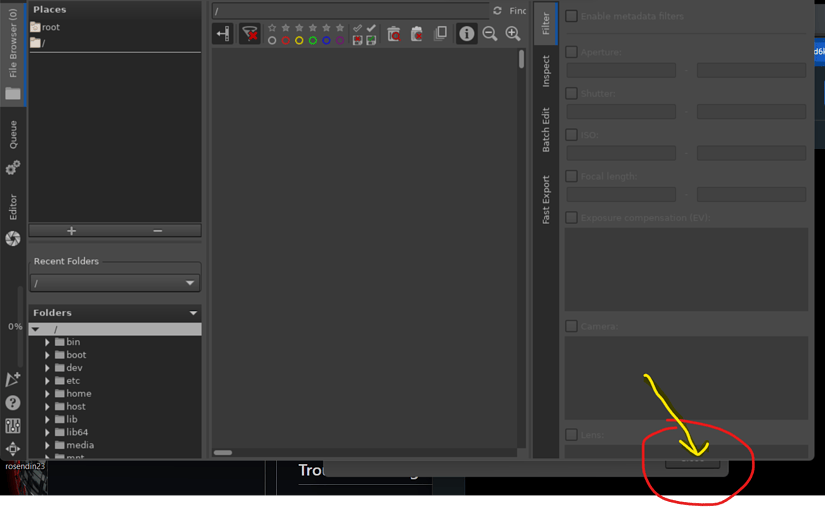Add a place with plus button
825x507 pixels.
tap(71, 230)
